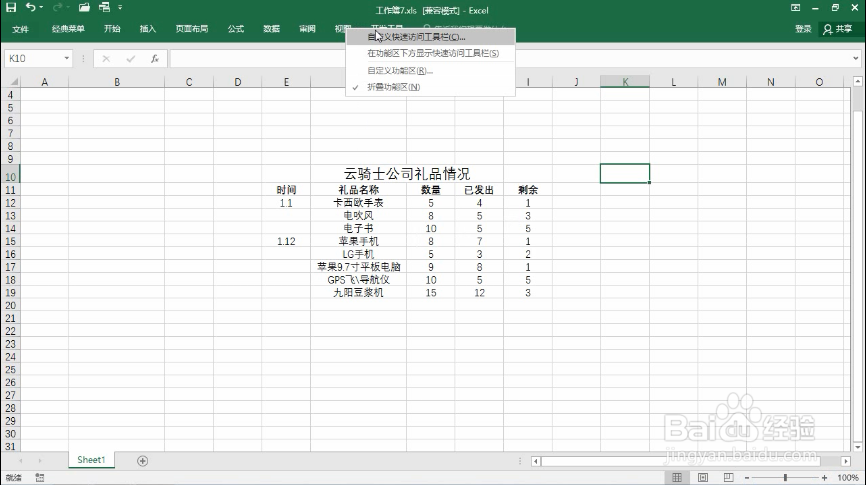Click the Open file folder icon

click(84, 7)
